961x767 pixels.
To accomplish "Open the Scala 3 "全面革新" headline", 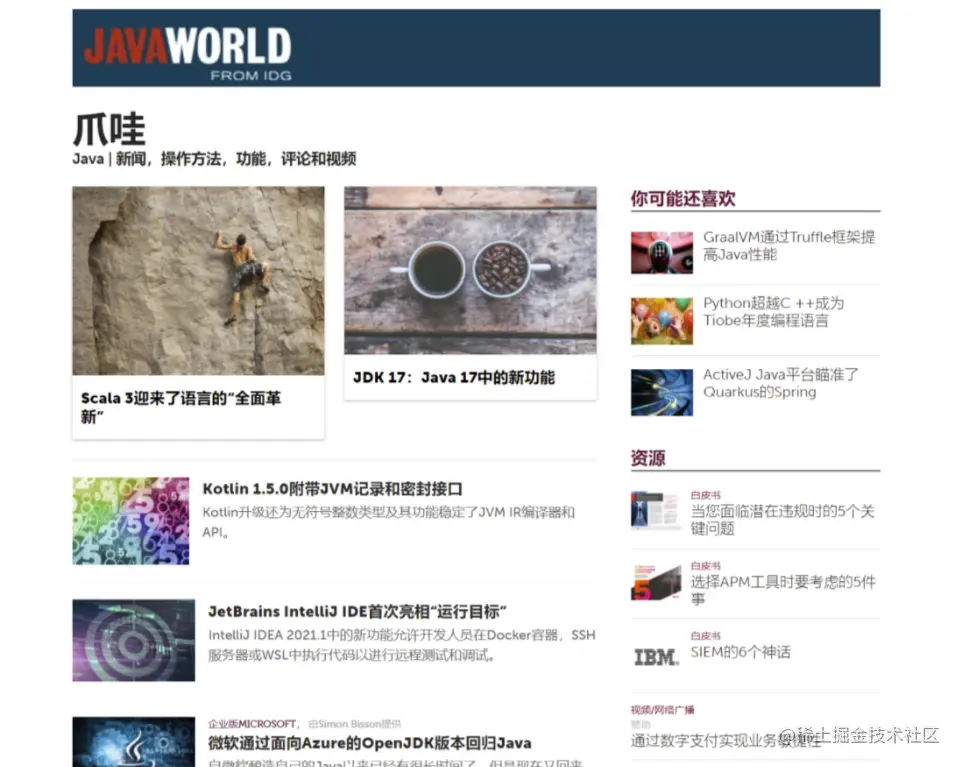I will coord(181,407).
